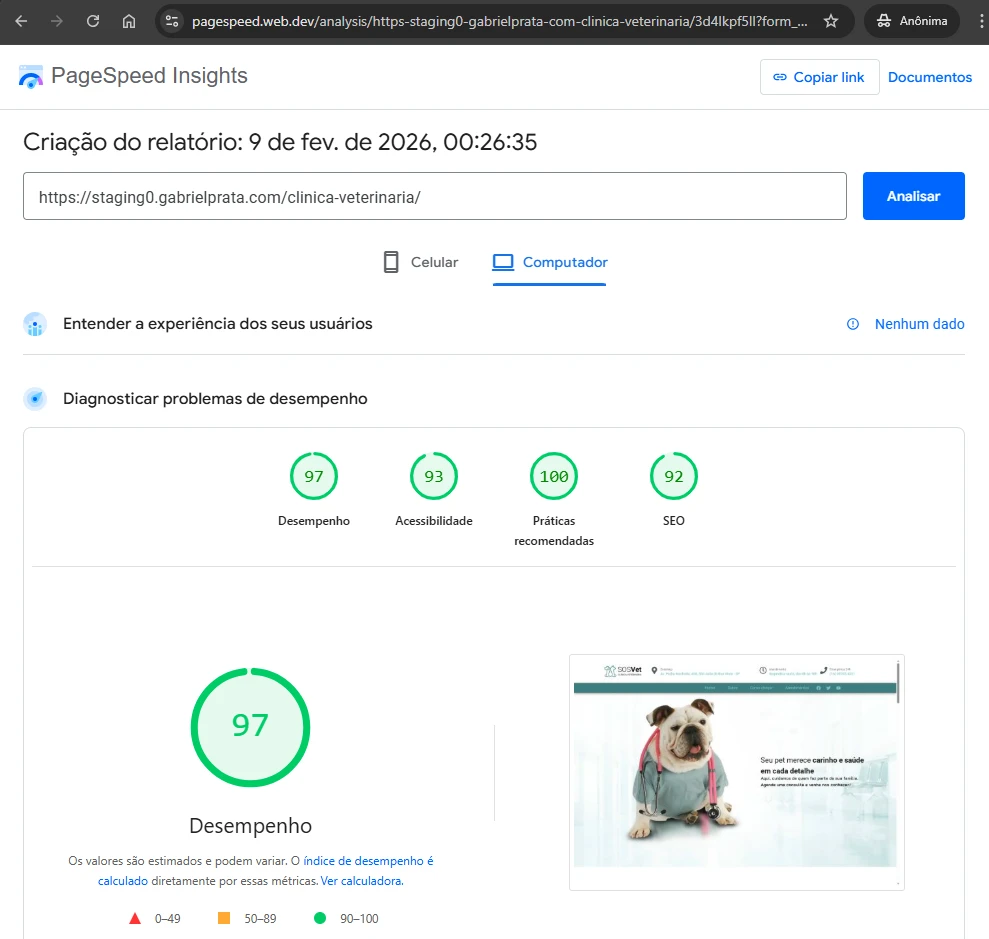
Task: Click the browser back arrow
Action: pyautogui.click(x=21, y=21)
